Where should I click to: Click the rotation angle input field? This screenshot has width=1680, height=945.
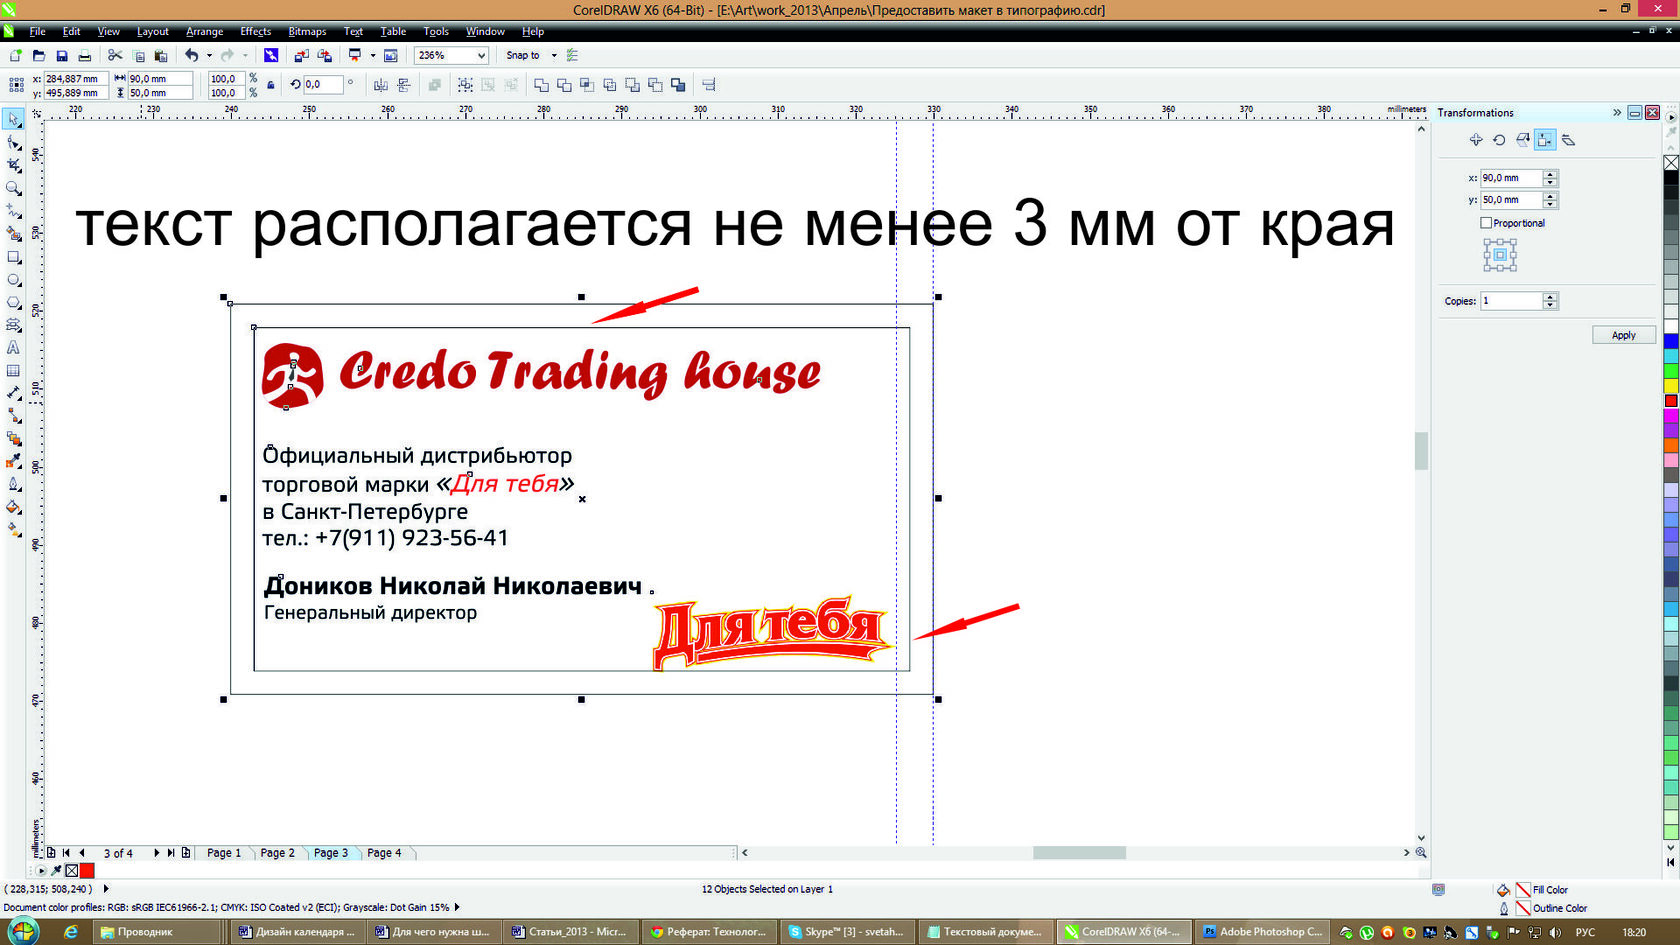click(x=323, y=85)
